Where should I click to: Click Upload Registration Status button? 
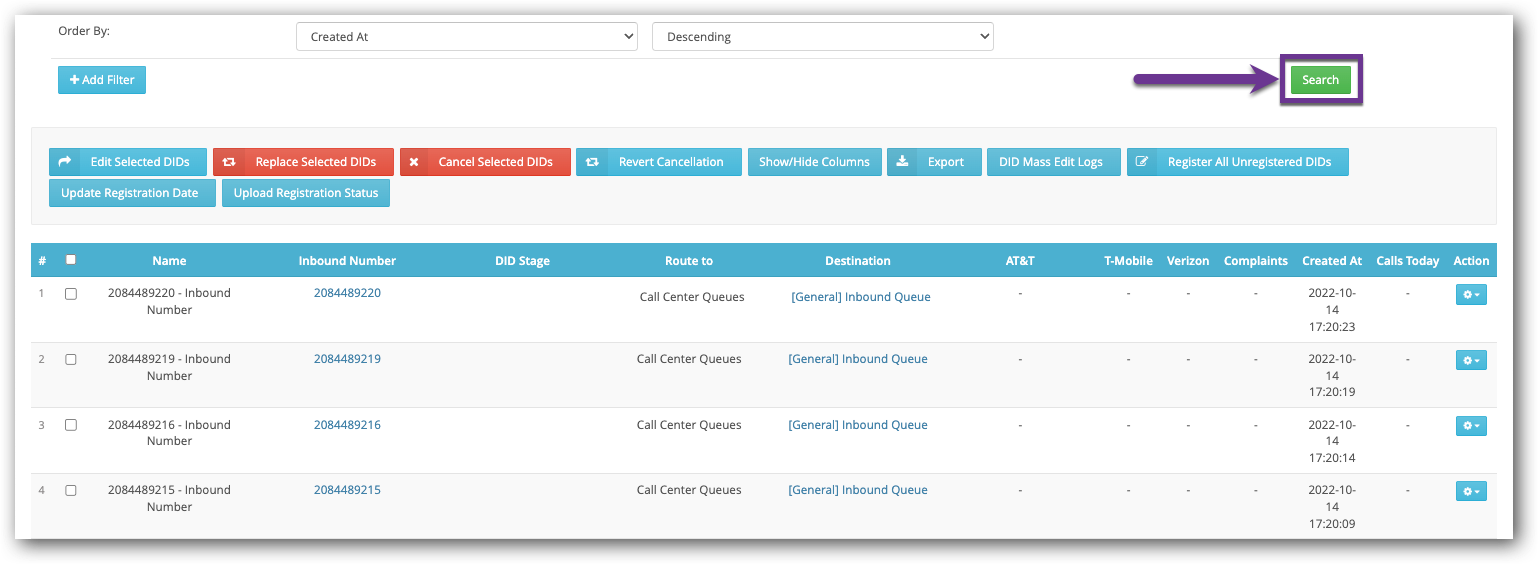click(x=306, y=193)
